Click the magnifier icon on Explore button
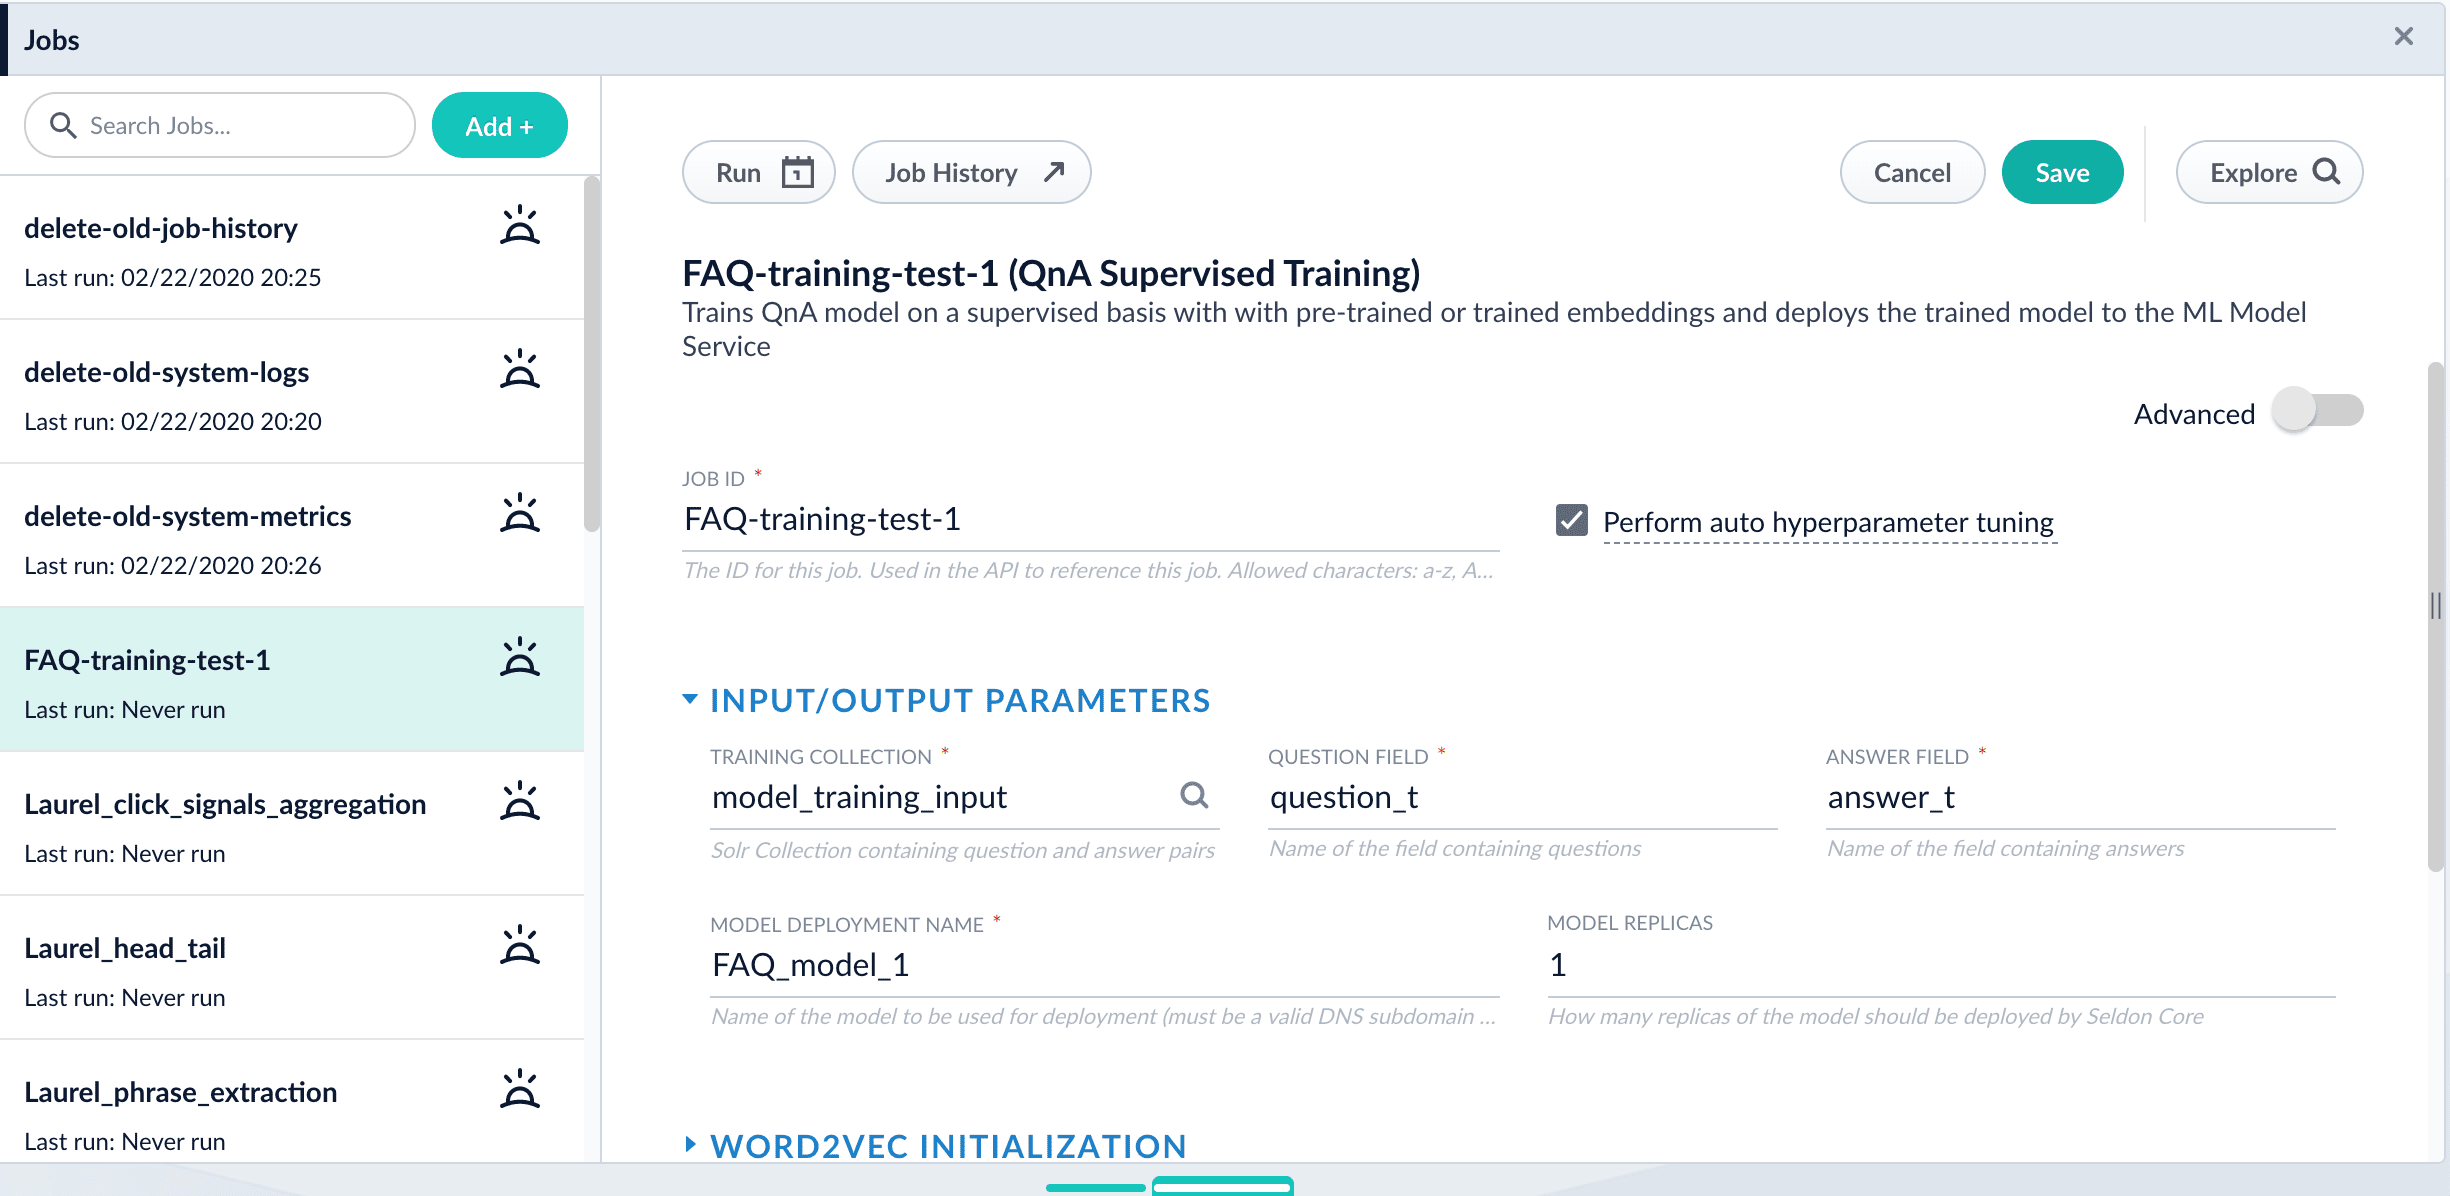 pos(2327,172)
